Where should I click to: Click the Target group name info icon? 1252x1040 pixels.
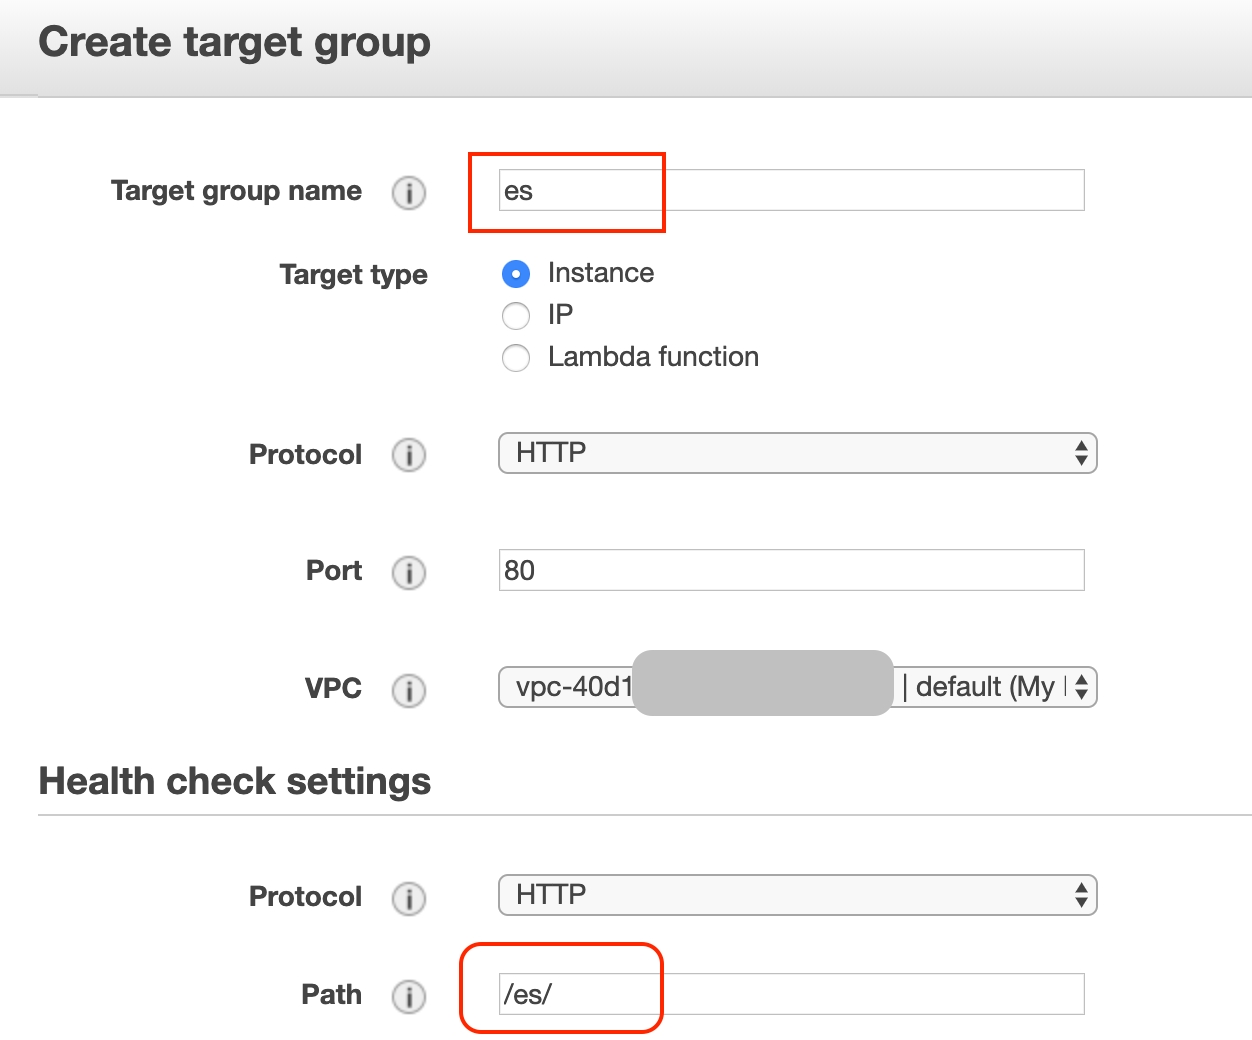tap(408, 192)
